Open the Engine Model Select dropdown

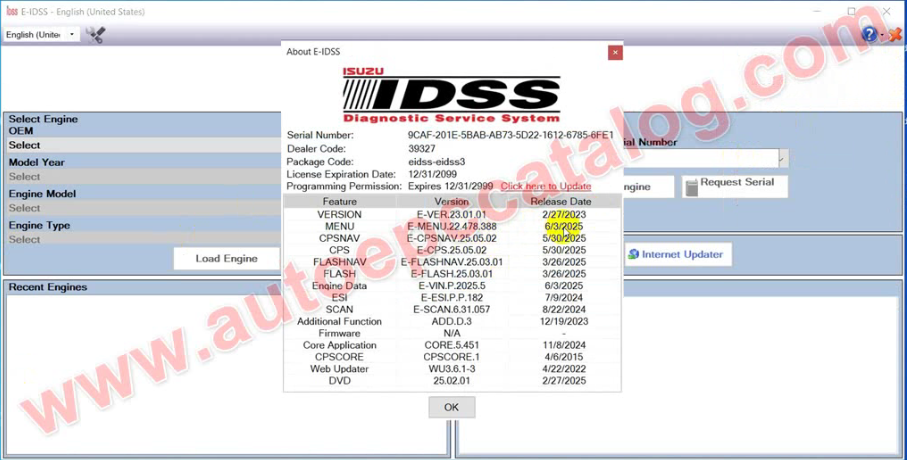coord(143,208)
